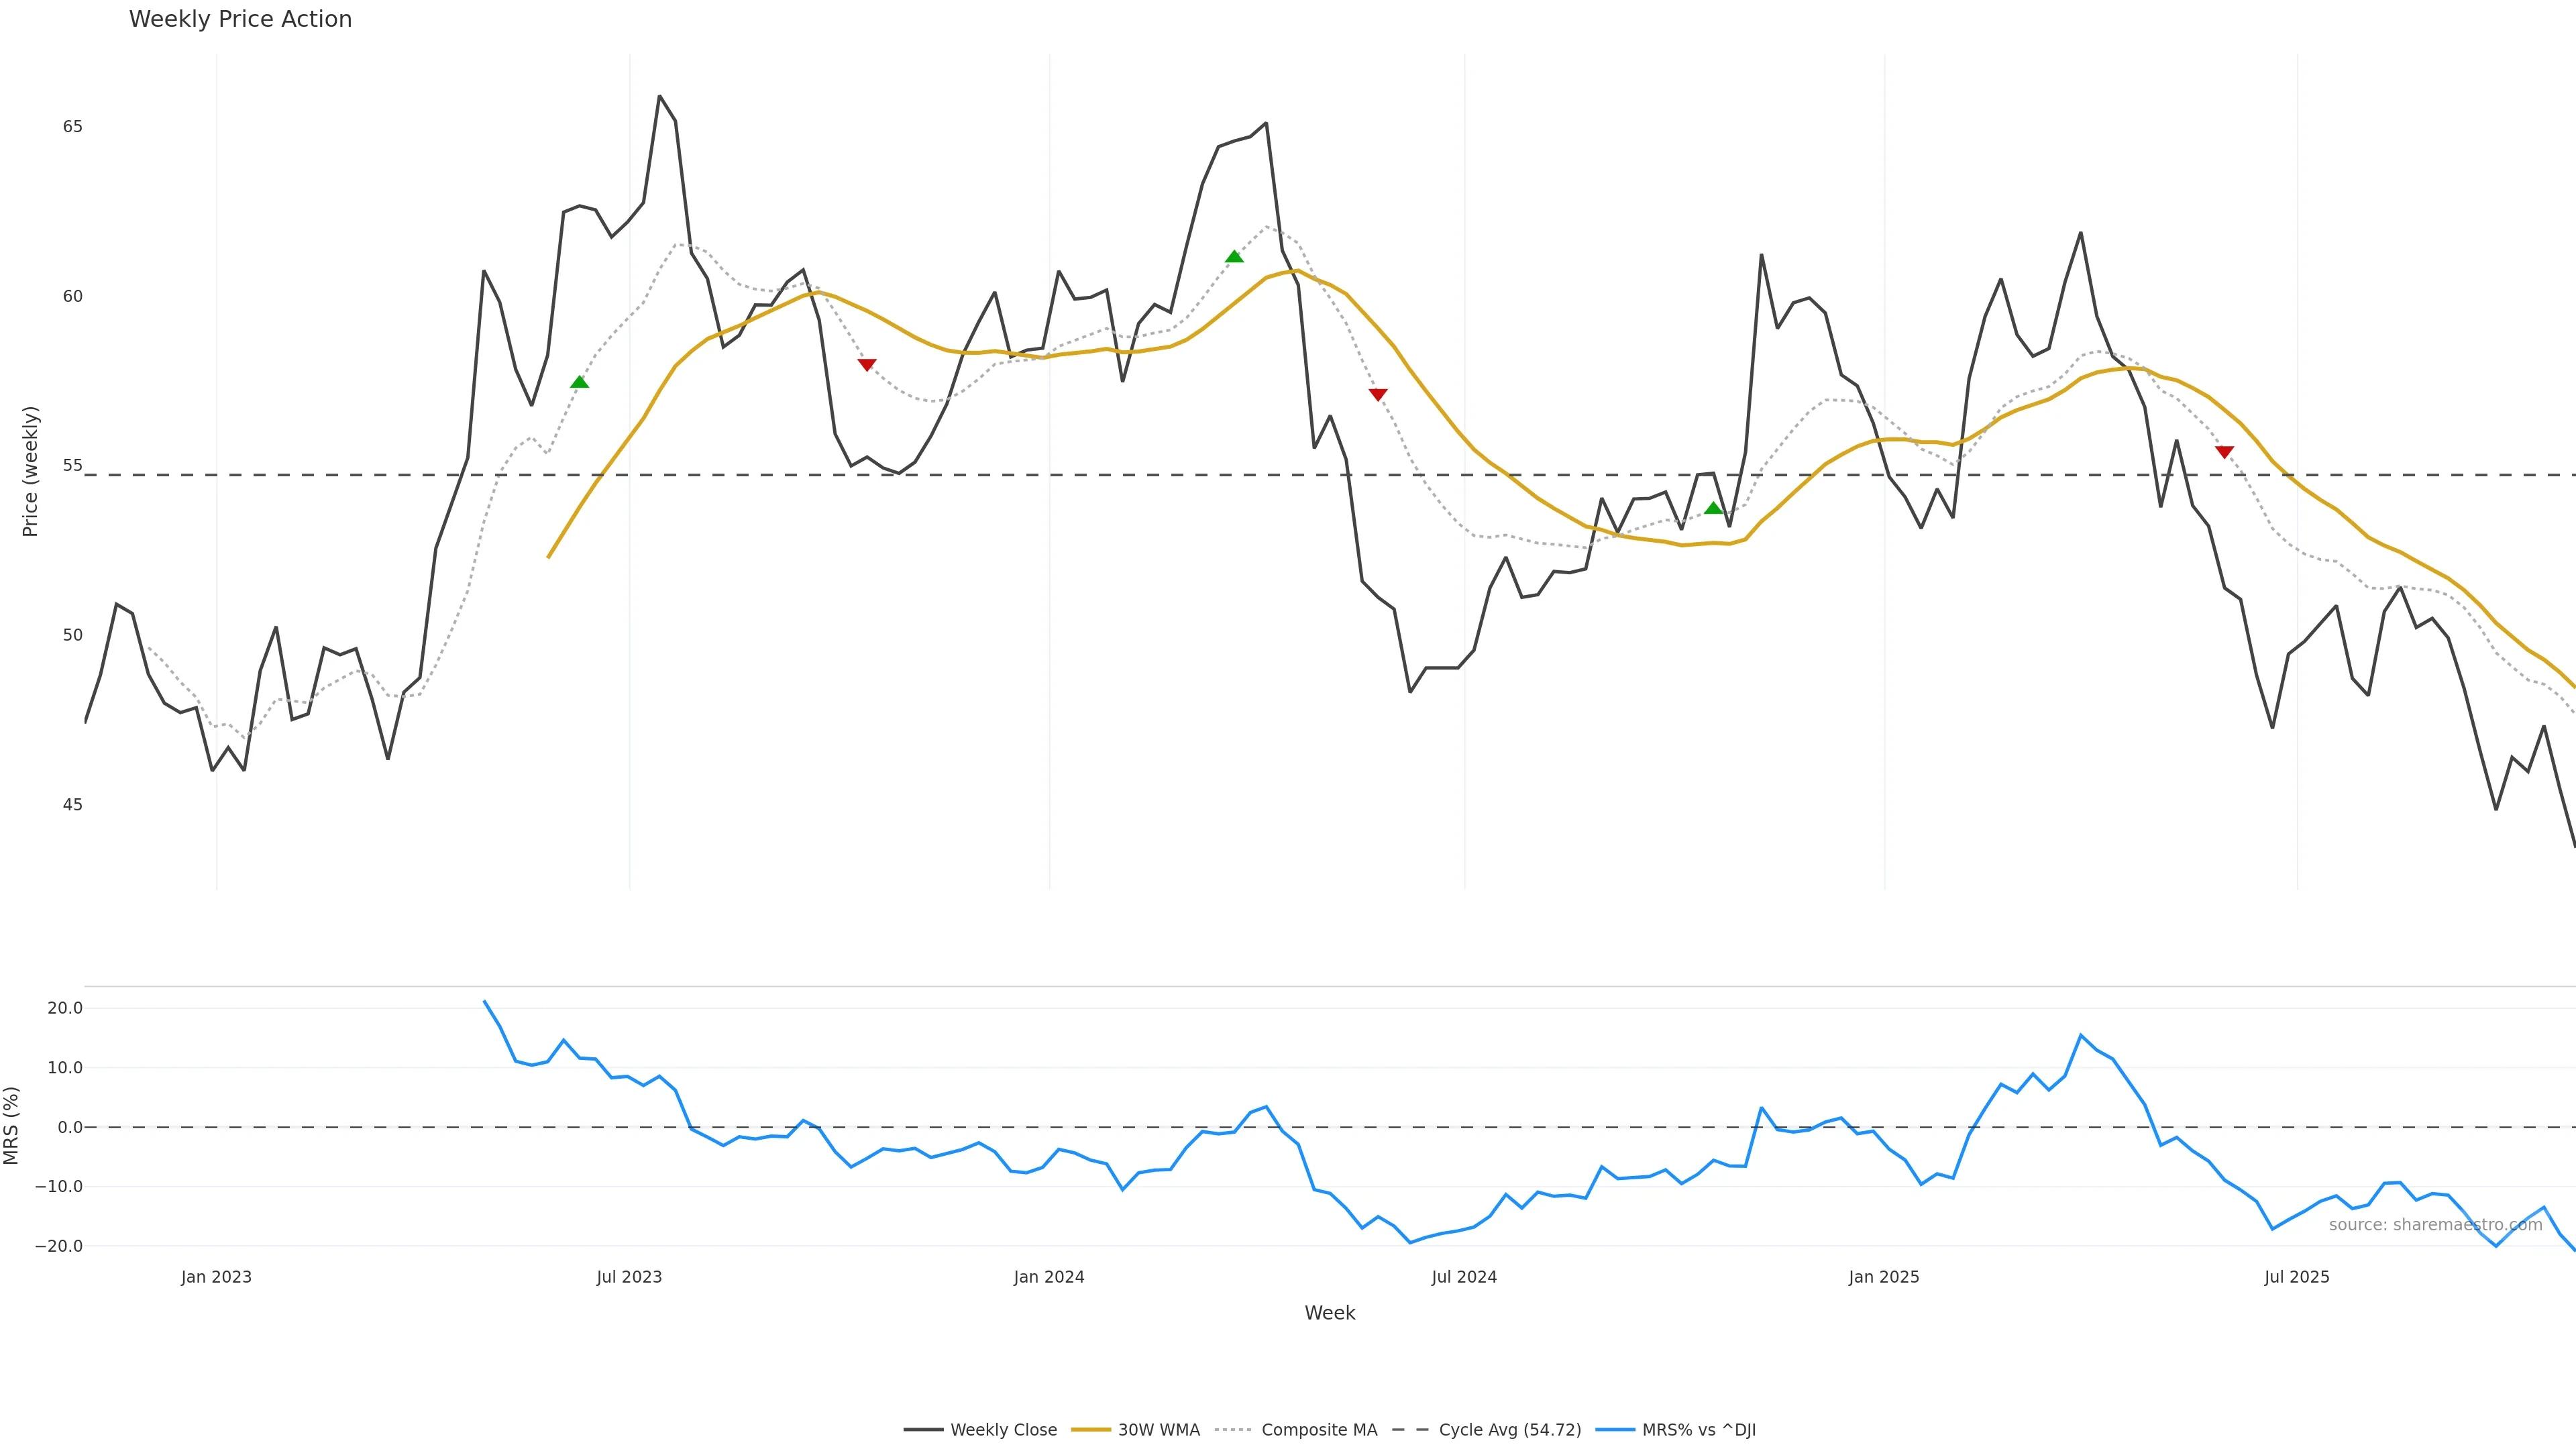
Task: Click the red down-triangle marker in late 2023
Action: pos(867,365)
